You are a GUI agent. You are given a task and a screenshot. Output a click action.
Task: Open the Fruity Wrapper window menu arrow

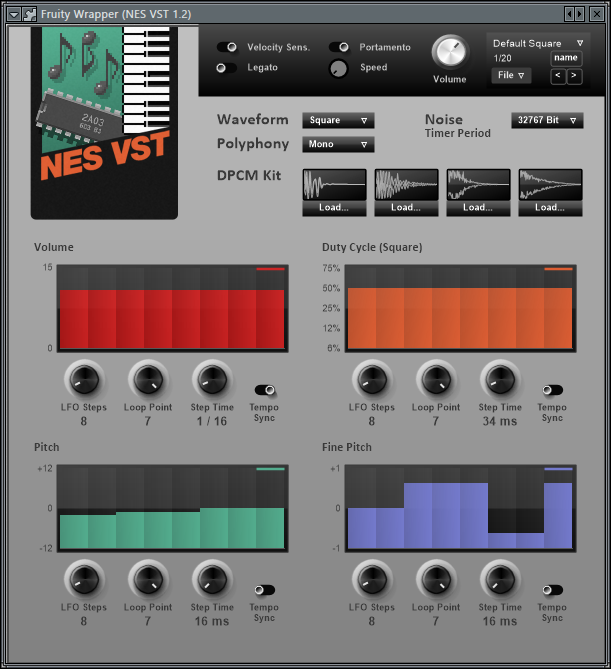tap(14, 15)
